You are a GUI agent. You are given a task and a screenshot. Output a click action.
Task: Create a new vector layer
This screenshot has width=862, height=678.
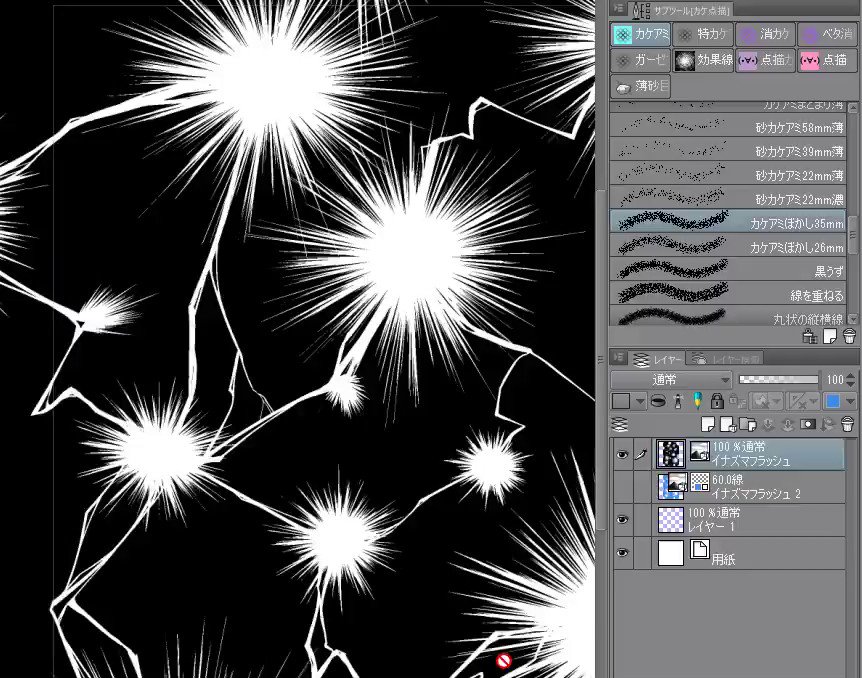728,424
